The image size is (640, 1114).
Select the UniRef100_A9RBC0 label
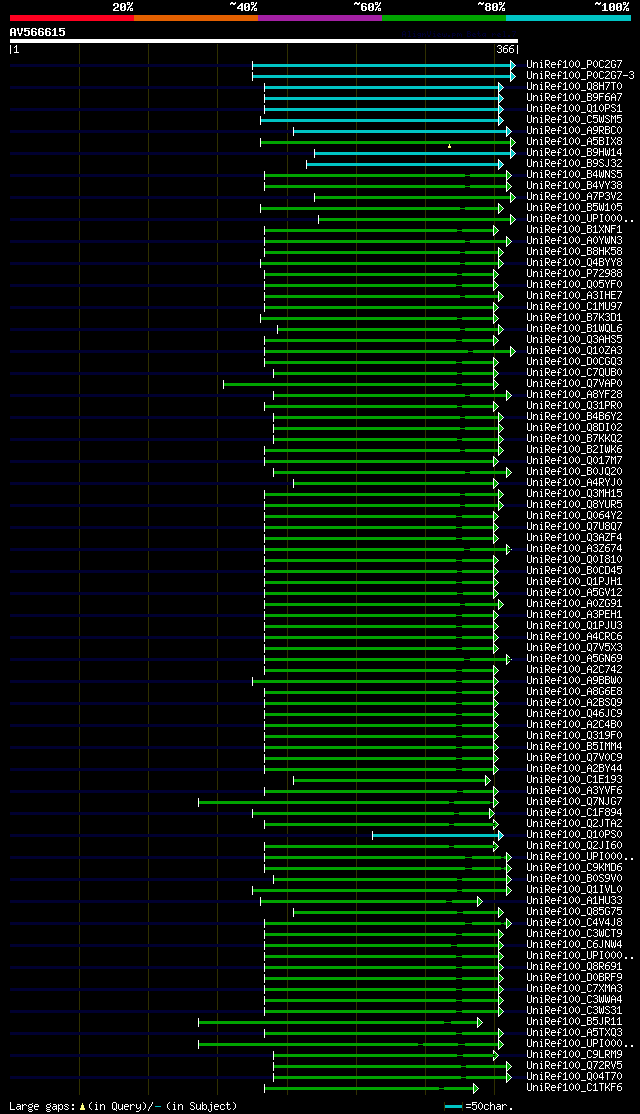coord(575,131)
